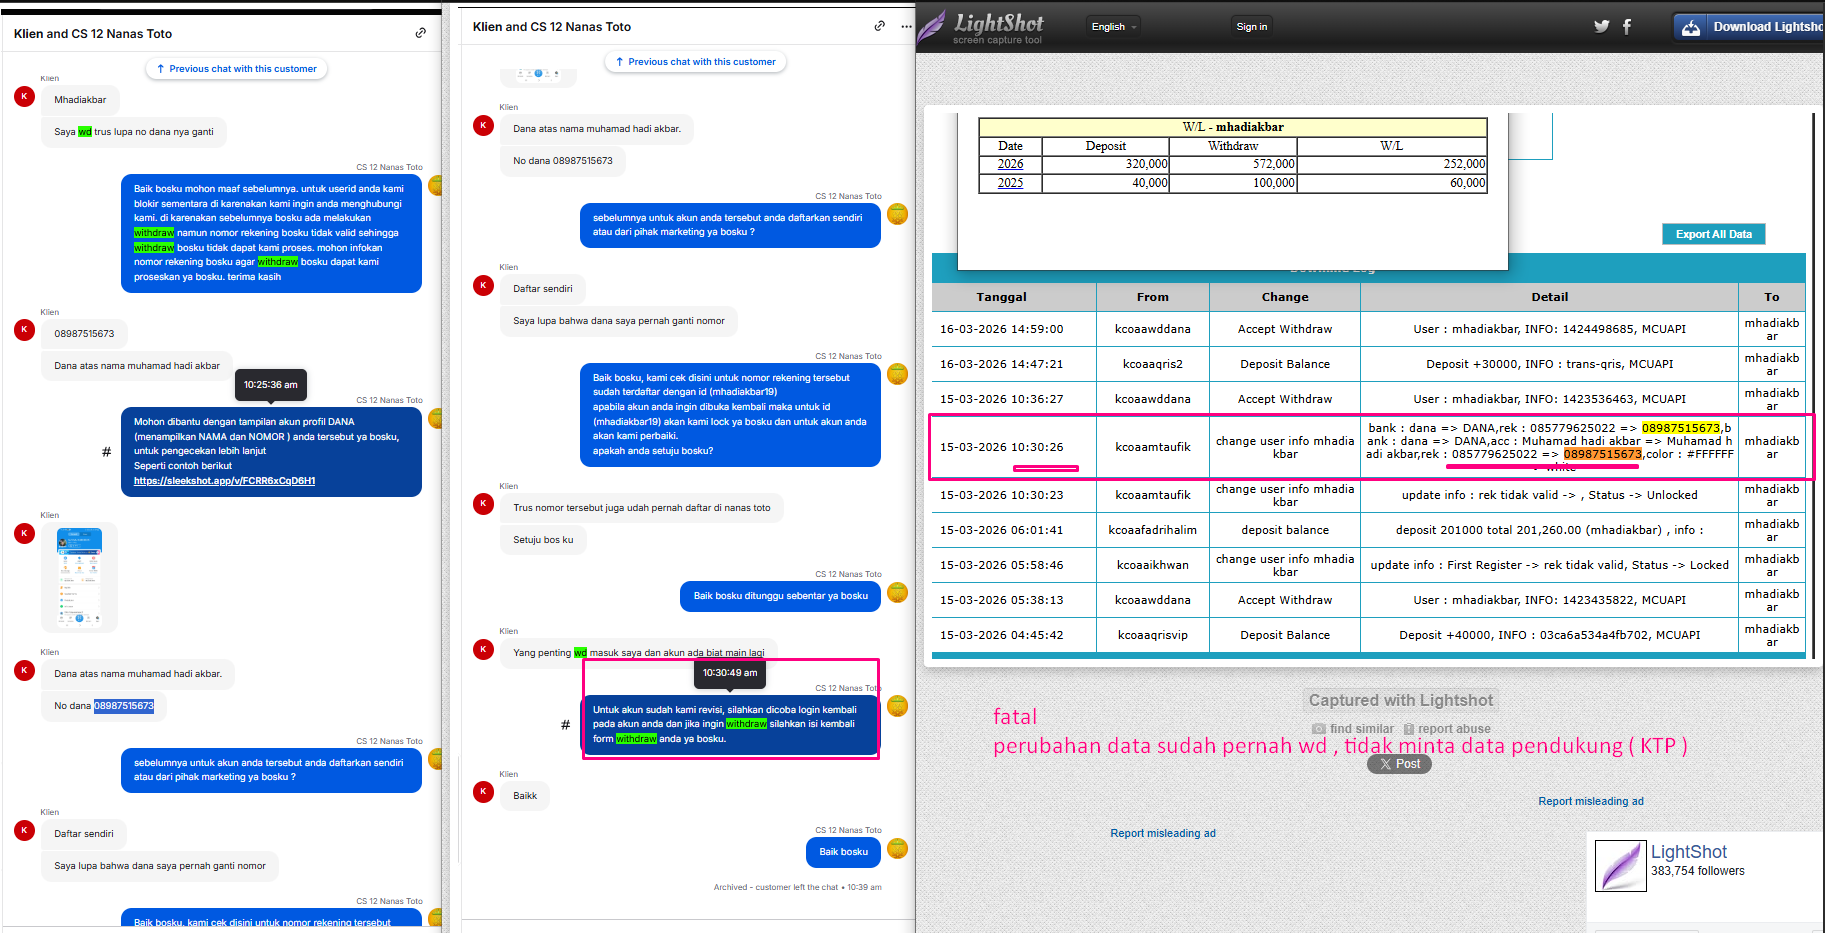Image resolution: width=1825 pixels, height=933 pixels.
Task: Click the 10:30:49 am timestamp tooltip
Action: coord(730,673)
